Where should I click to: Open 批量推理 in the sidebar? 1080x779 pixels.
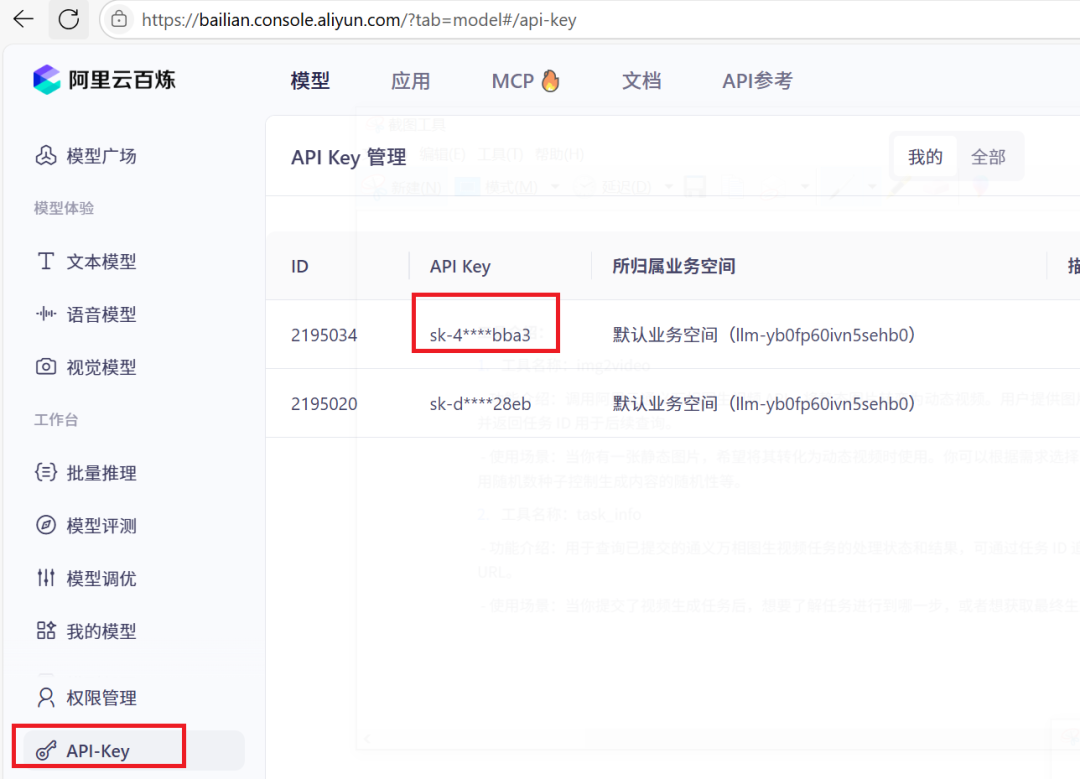[101, 473]
